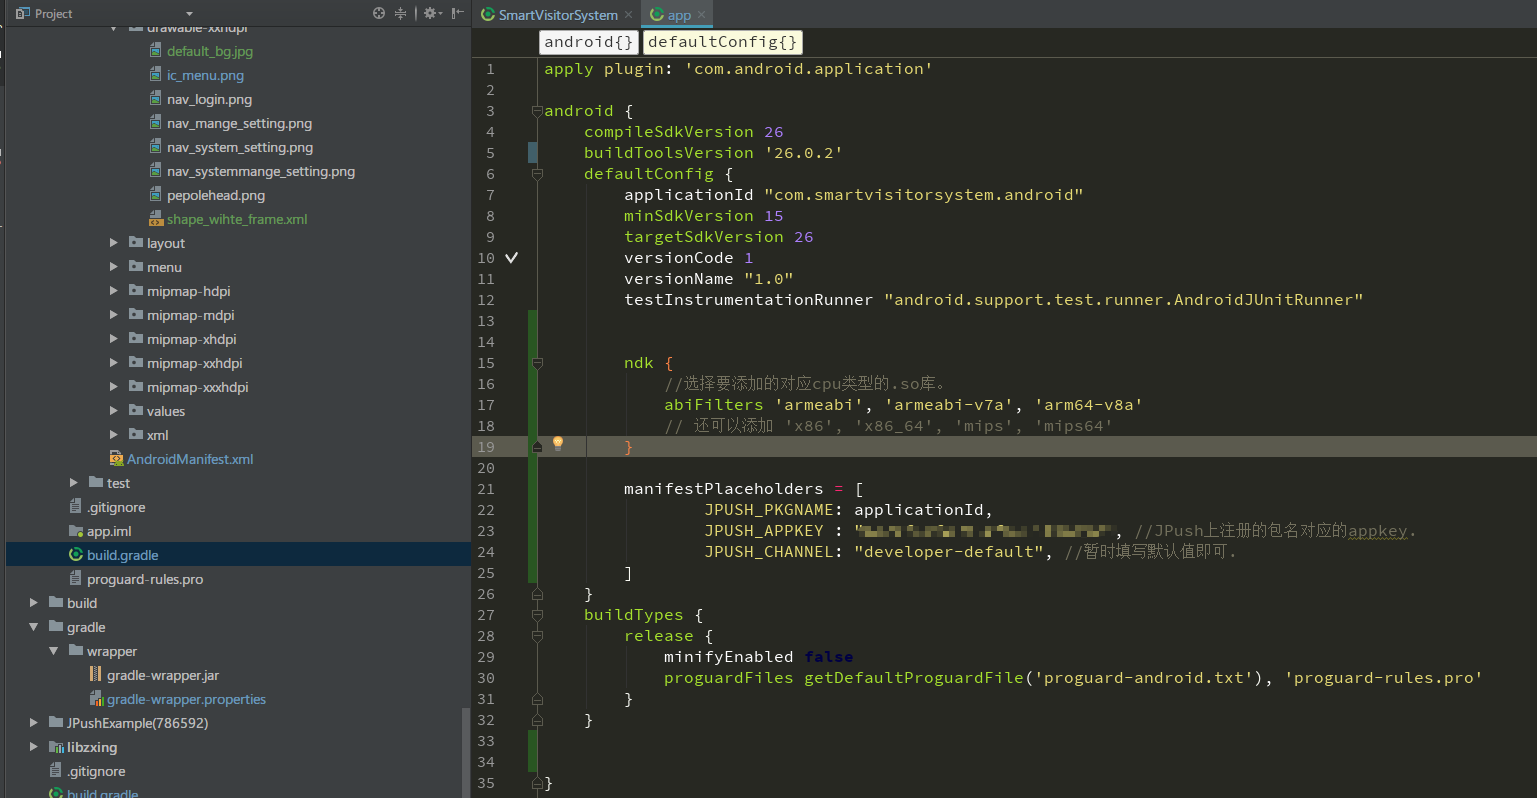Expand the menu folder
The width and height of the screenshot is (1537, 798).
[x=113, y=267]
